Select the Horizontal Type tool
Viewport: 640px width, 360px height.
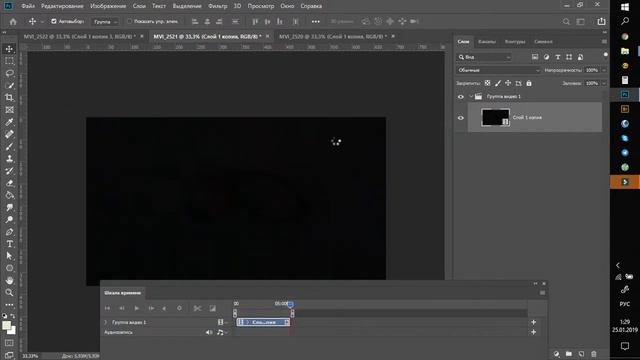(x=9, y=244)
